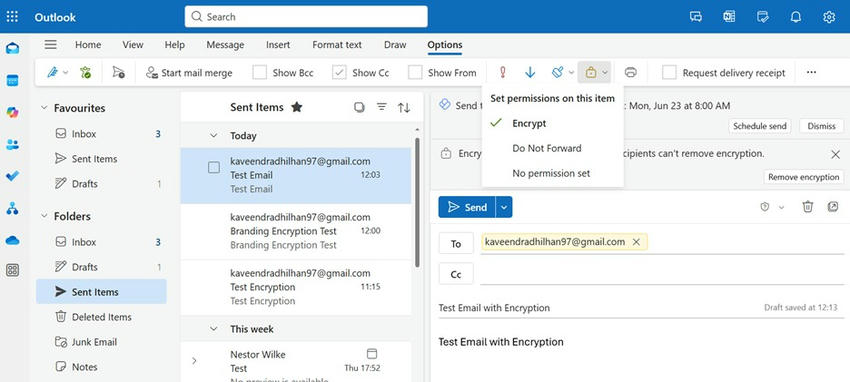This screenshot has height=382, width=850.
Task: Open the message list filter
Action: click(x=382, y=107)
